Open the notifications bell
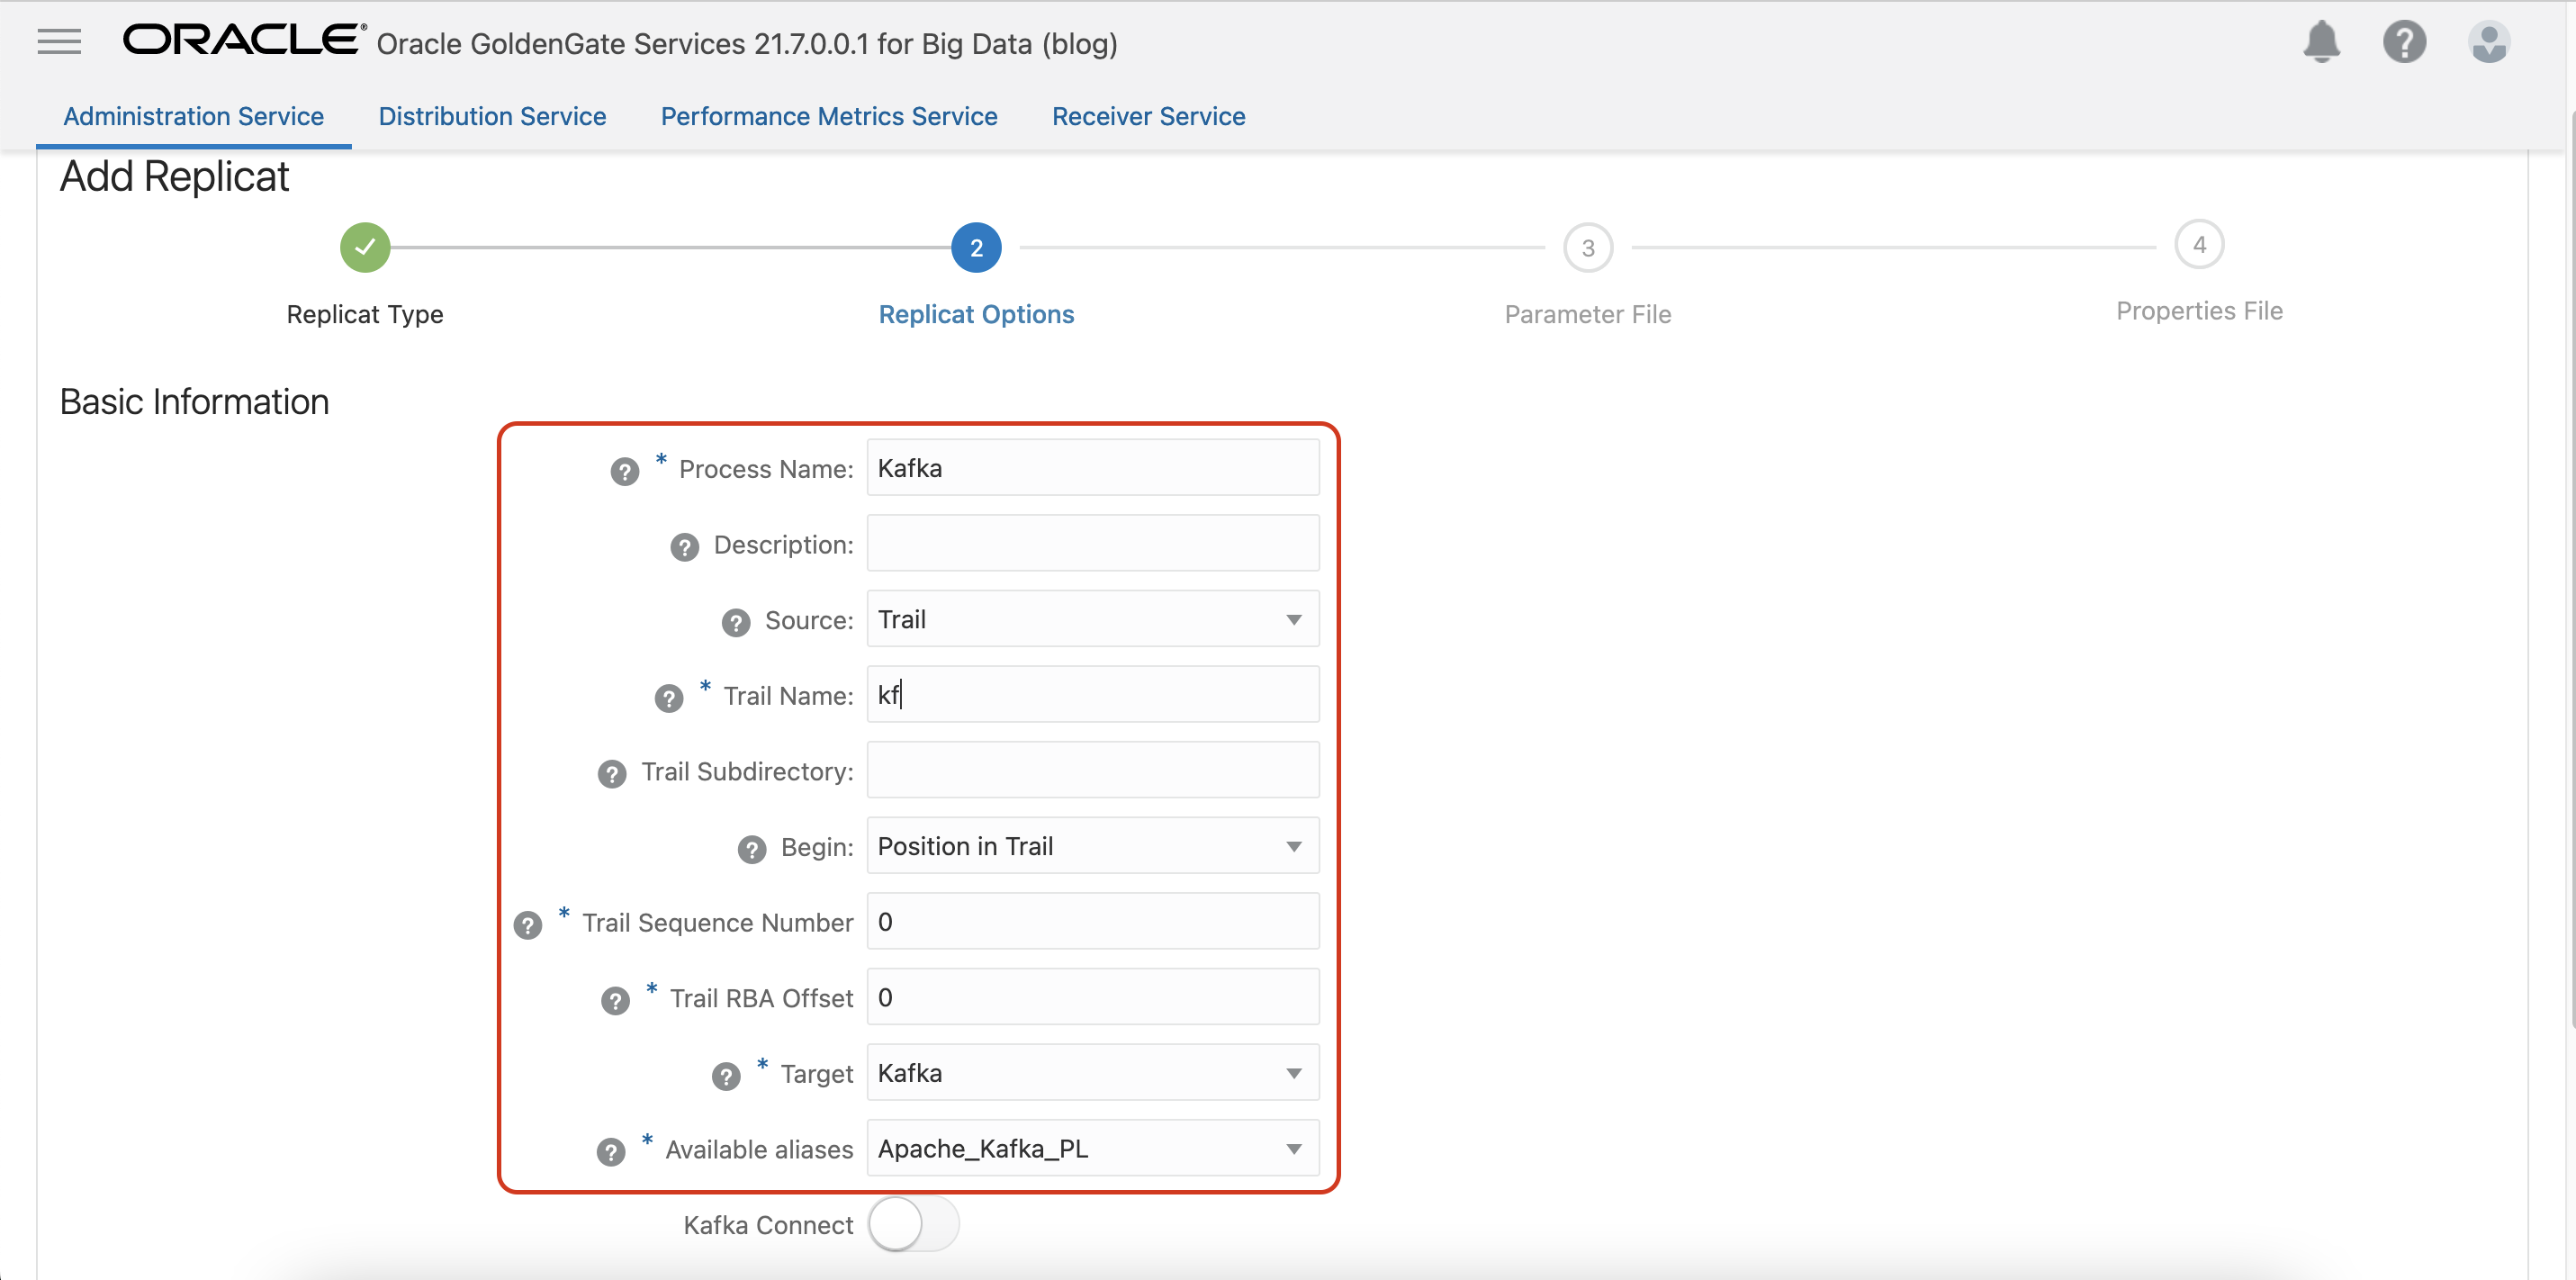 coord(2321,42)
